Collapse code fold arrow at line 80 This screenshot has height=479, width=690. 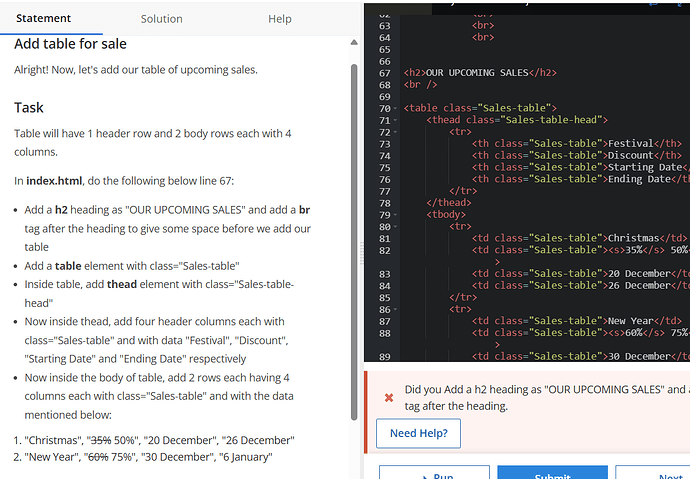click(x=395, y=227)
